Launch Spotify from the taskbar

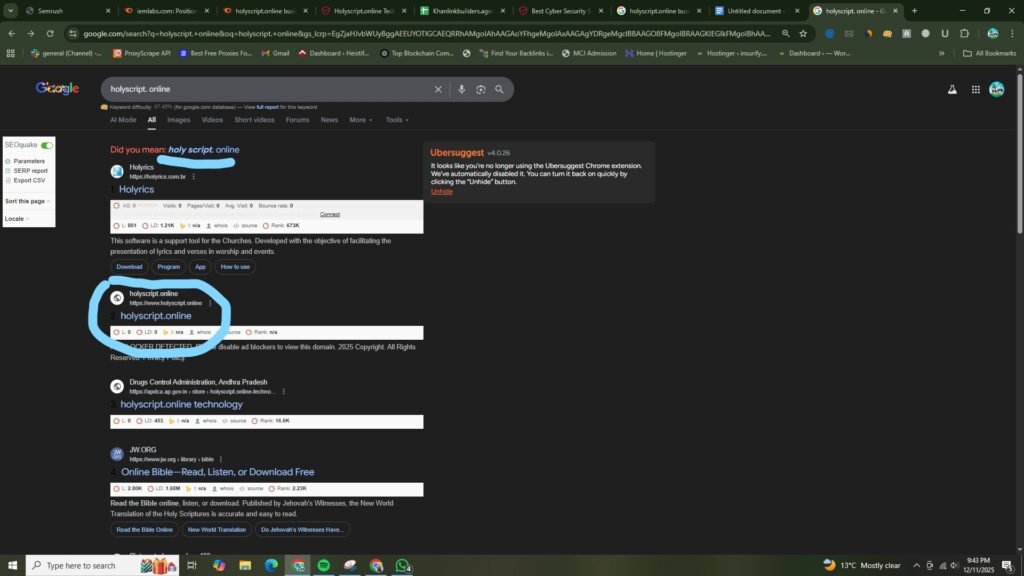[324, 565]
